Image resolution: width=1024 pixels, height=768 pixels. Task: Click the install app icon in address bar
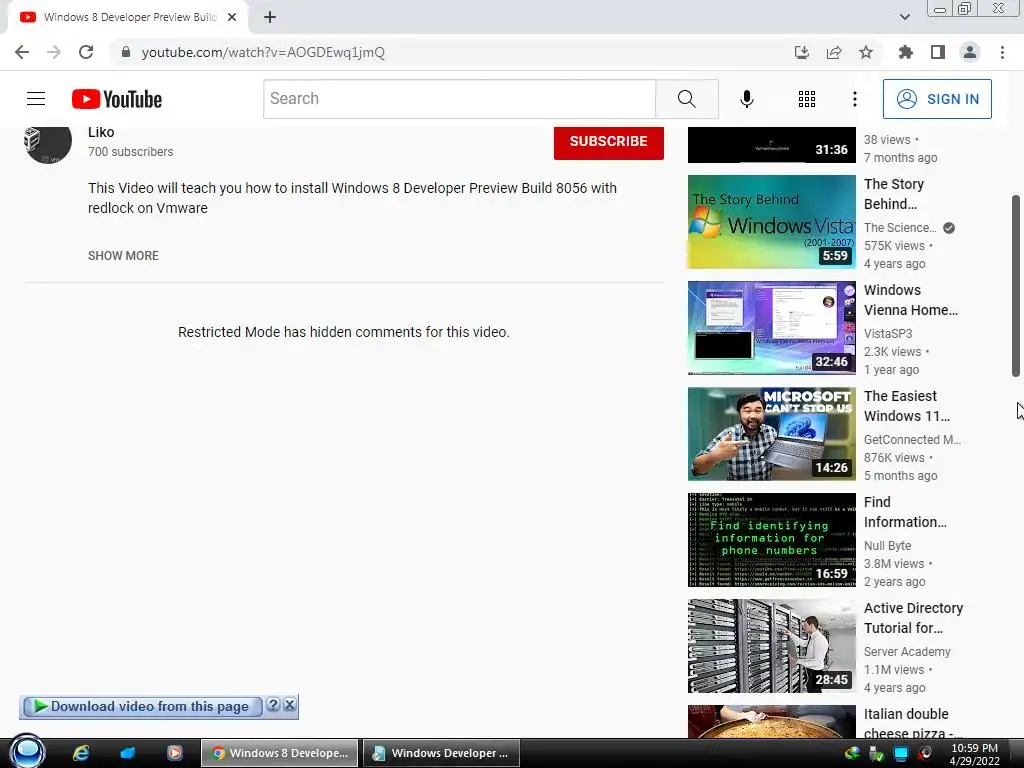click(x=801, y=52)
